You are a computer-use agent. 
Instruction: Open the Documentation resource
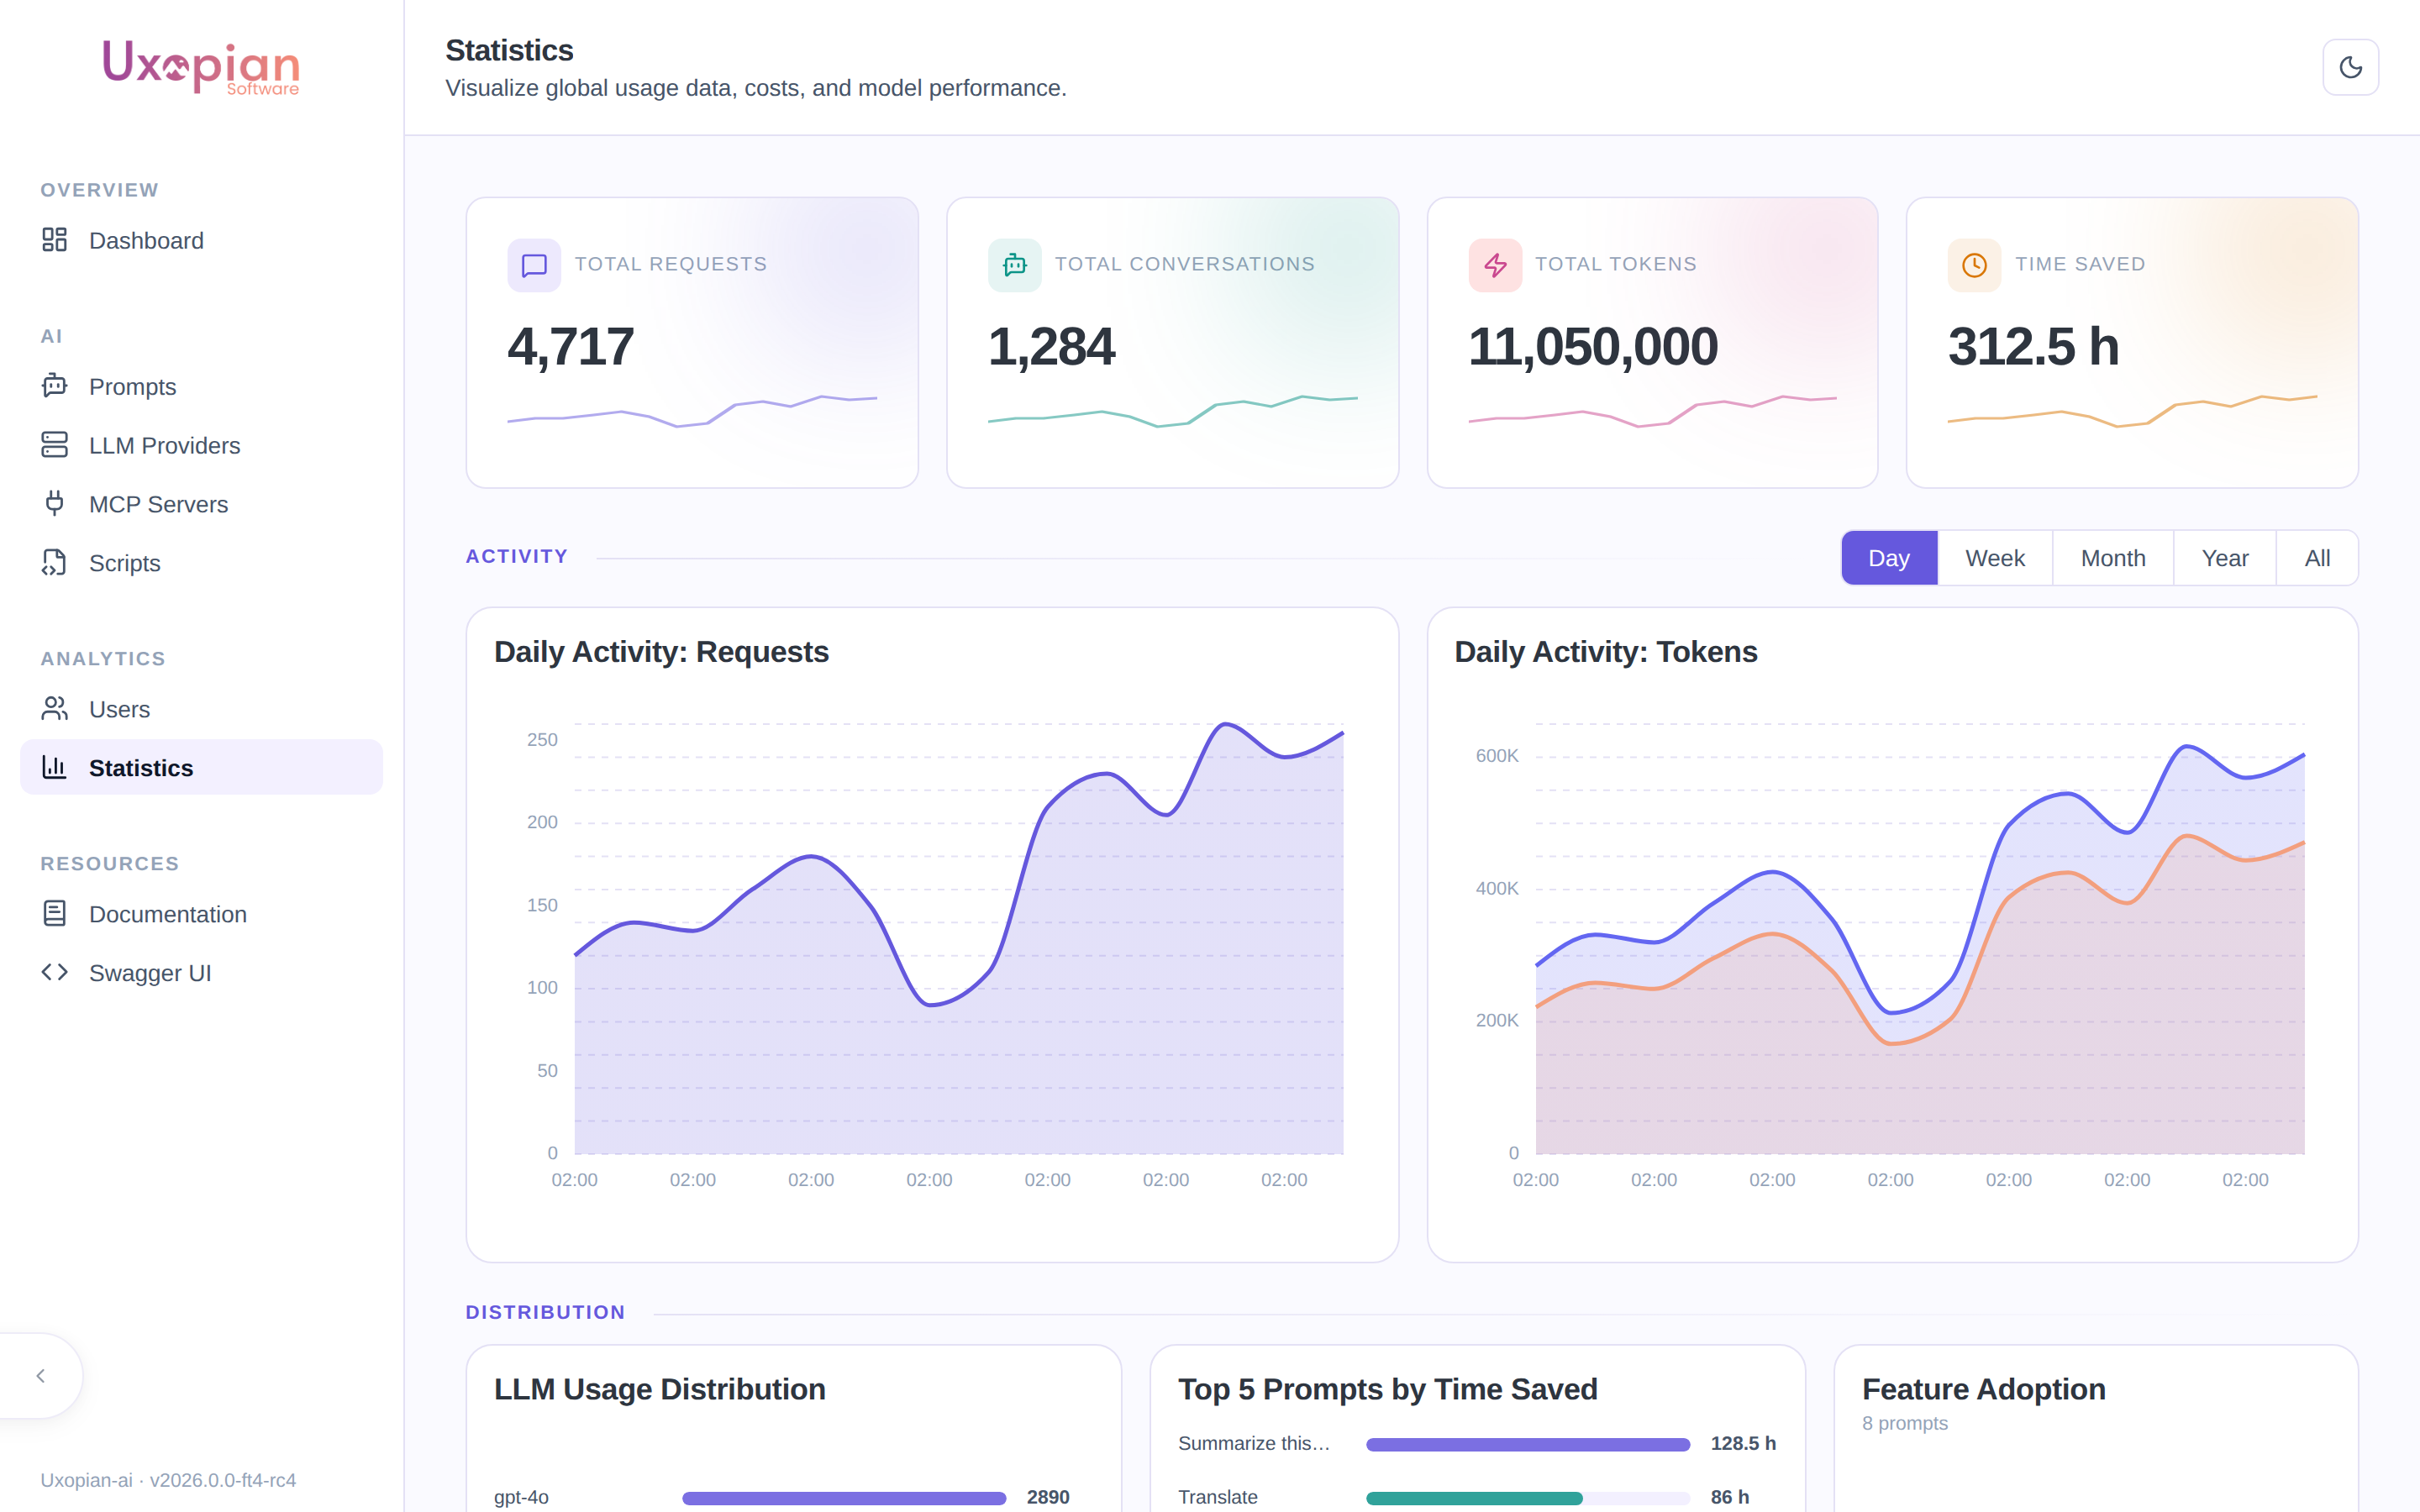pos(201,914)
